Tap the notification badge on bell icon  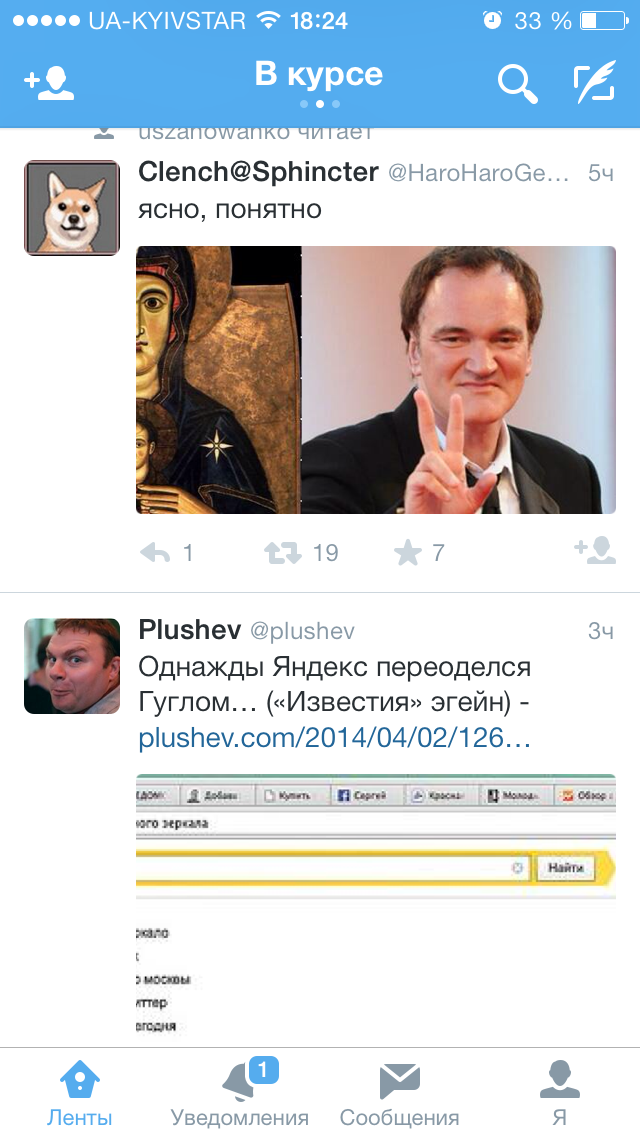click(264, 1069)
